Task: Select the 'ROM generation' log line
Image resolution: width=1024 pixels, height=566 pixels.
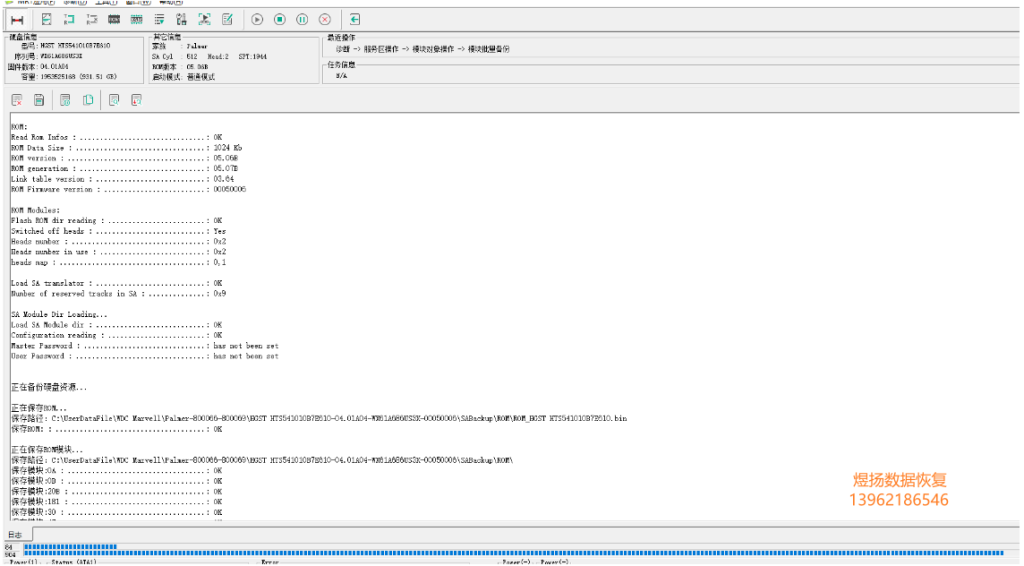Action: 124,168
